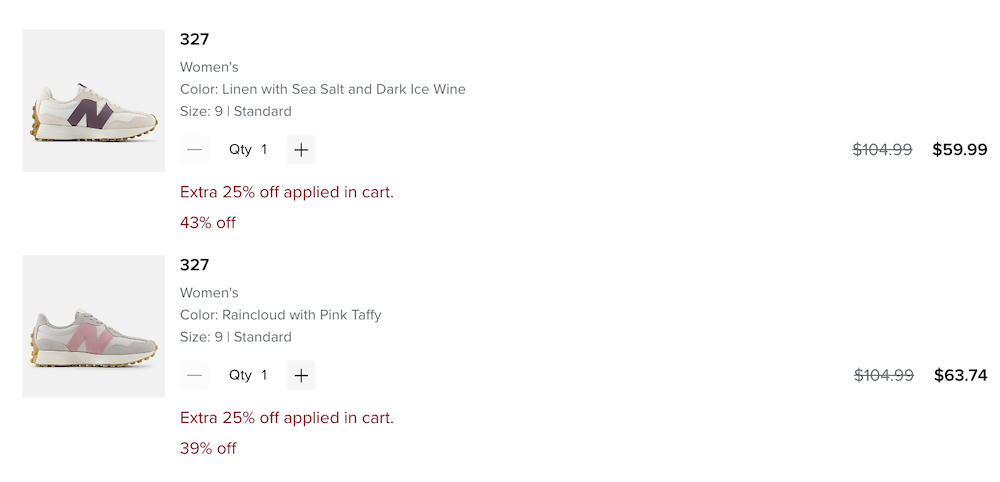Decrease quantity of the Linen 327 shoe
1000x482 pixels.
(195, 150)
